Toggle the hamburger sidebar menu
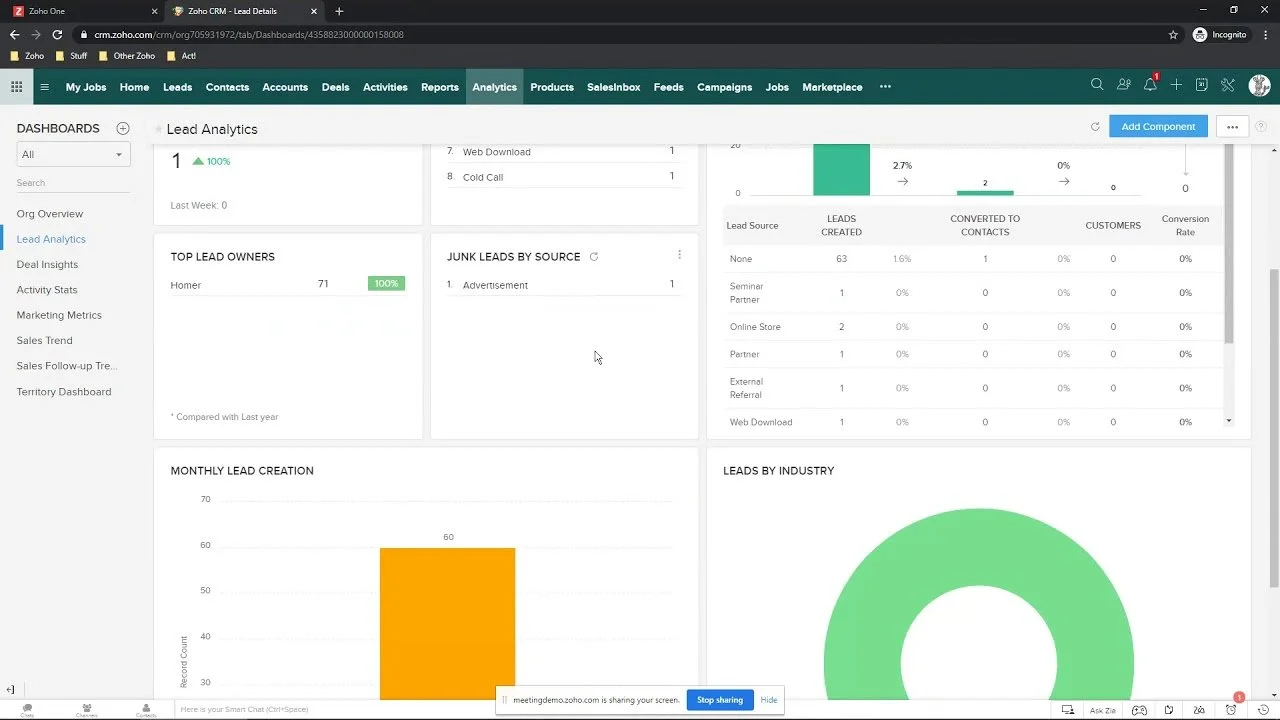 click(x=44, y=87)
